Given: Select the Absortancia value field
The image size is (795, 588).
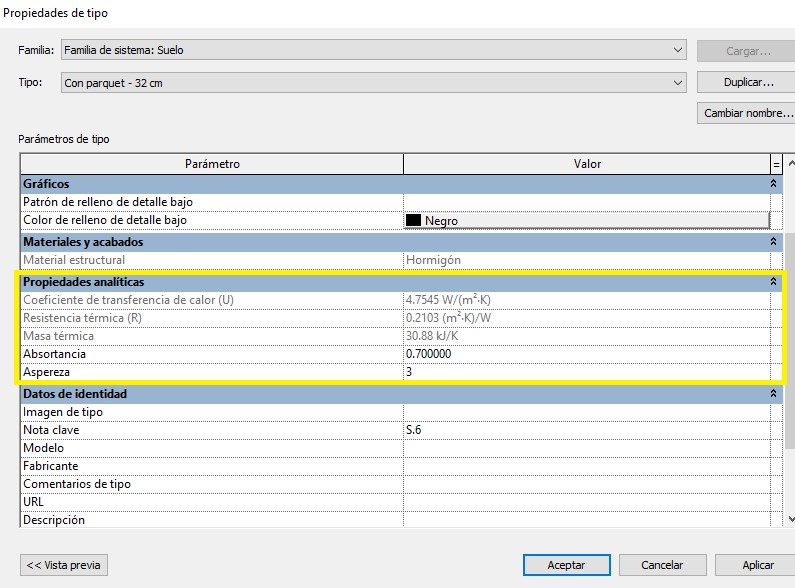Looking at the screenshot, I should [586, 354].
